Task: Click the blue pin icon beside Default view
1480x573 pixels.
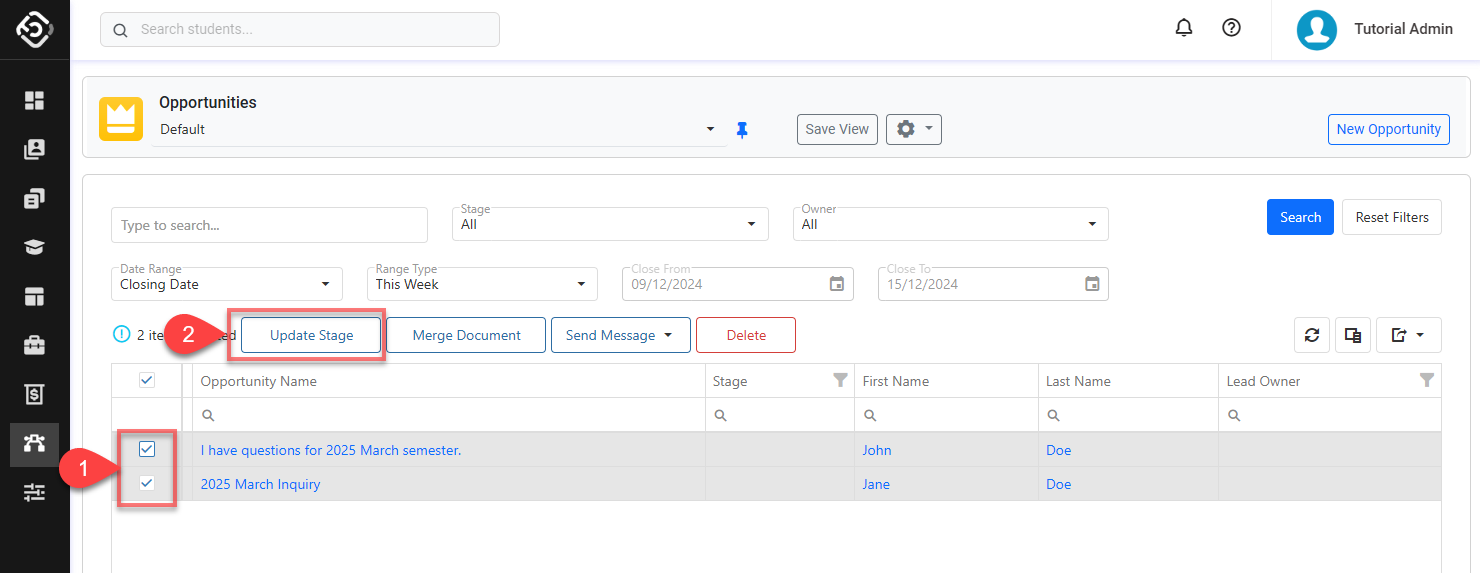Action: tap(742, 130)
